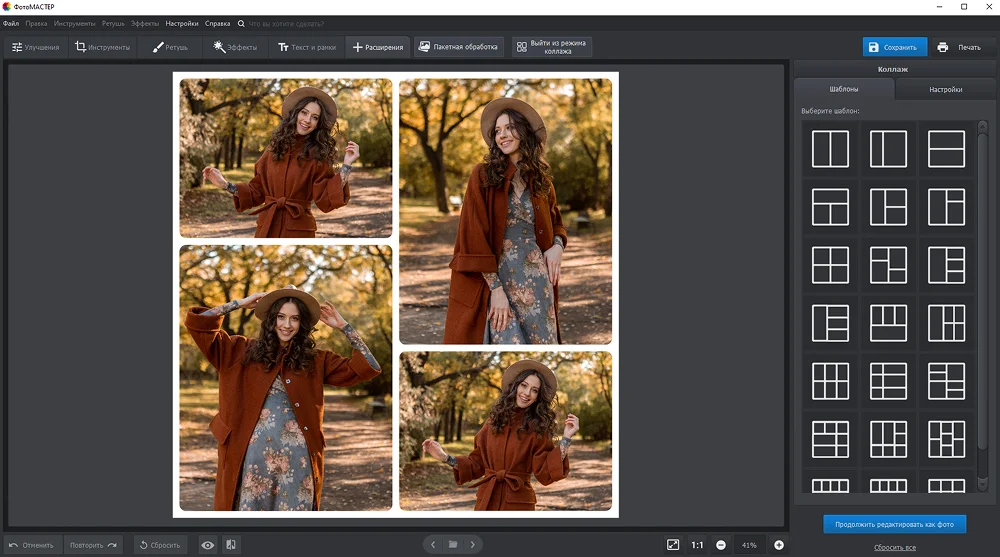Image resolution: width=1000 pixels, height=557 pixels.
Task: Switch to the Шаблоны tab
Action: (x=844, y=89)
